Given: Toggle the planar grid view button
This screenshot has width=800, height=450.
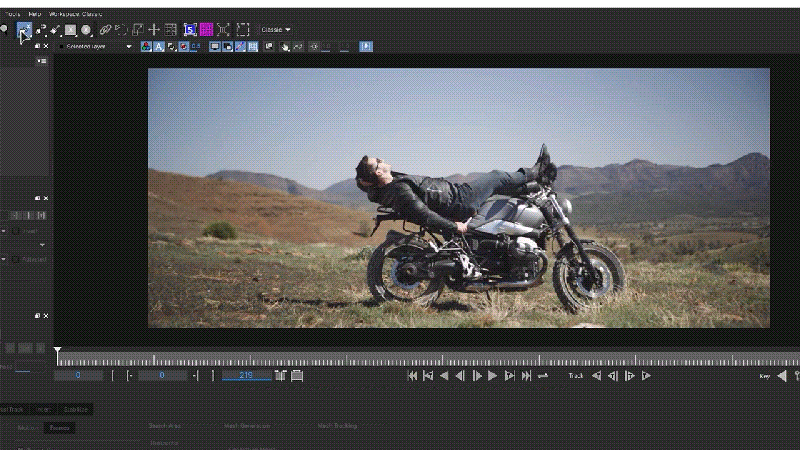Looking at the screenshot, I should [x=253, y=46].
